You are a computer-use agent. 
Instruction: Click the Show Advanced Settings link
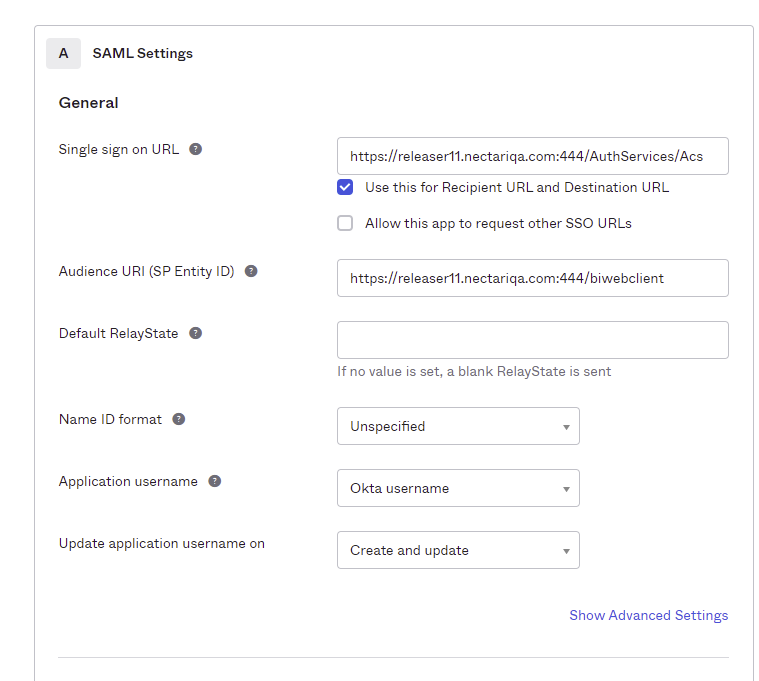click(648, 615)
